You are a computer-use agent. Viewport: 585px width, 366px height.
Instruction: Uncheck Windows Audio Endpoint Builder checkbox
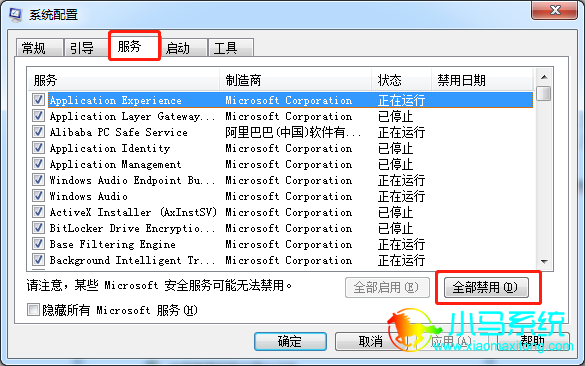tap(38, 180)
